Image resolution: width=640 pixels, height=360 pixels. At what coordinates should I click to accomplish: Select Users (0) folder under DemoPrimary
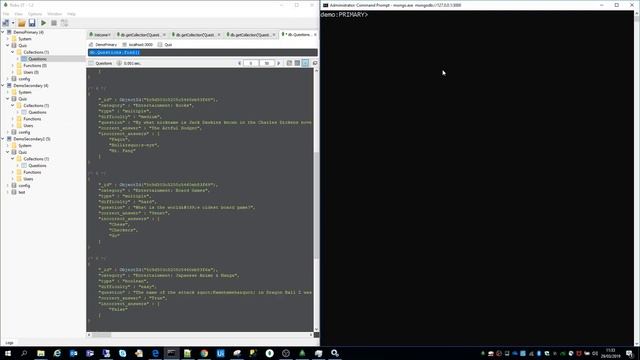click(31, 72)
